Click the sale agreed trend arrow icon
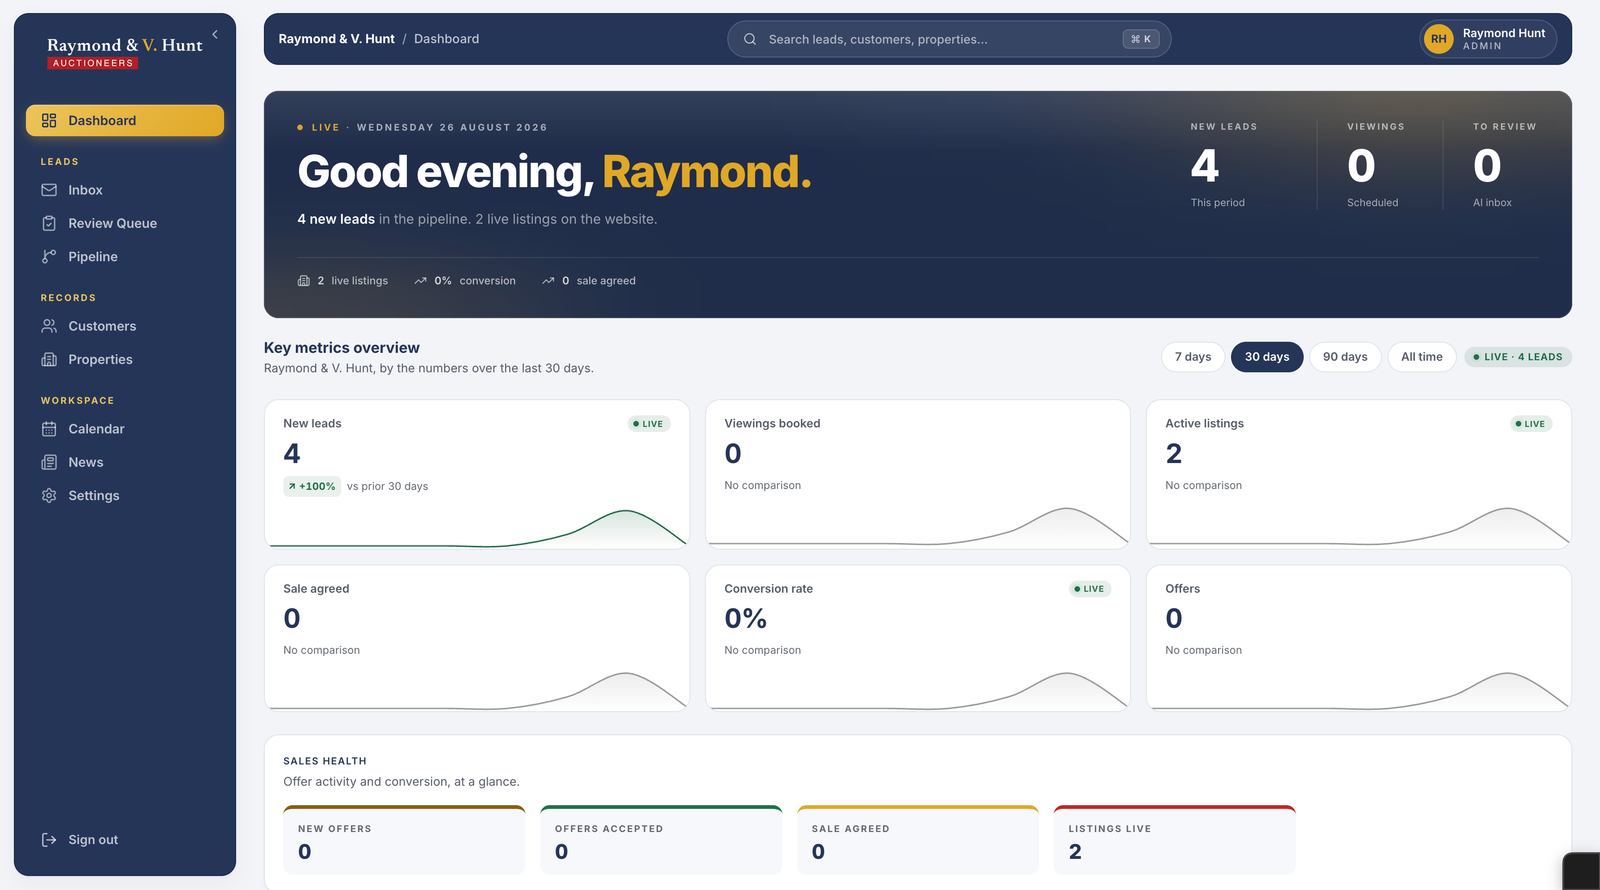This screenshot has width=1600, height=890. coord(548,281)
